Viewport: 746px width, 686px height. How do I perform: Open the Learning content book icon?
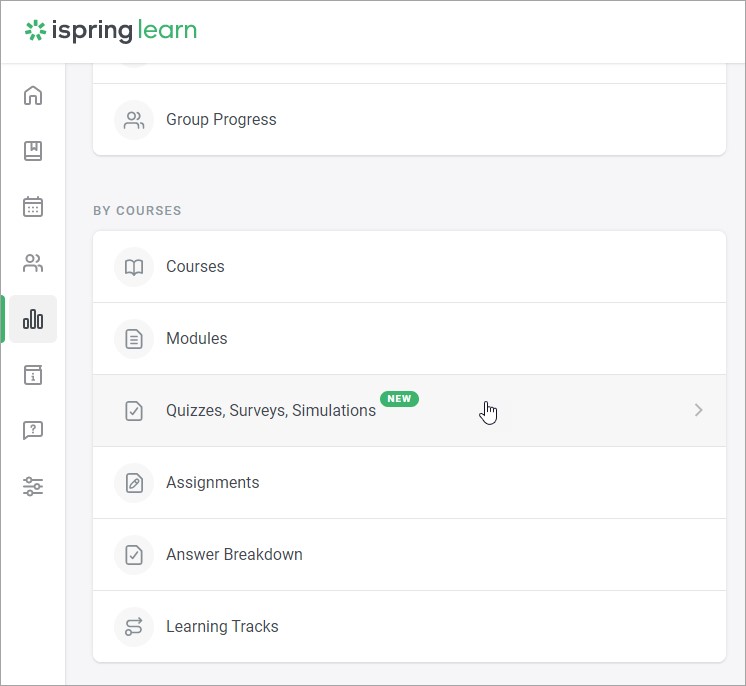pos(33,151)
